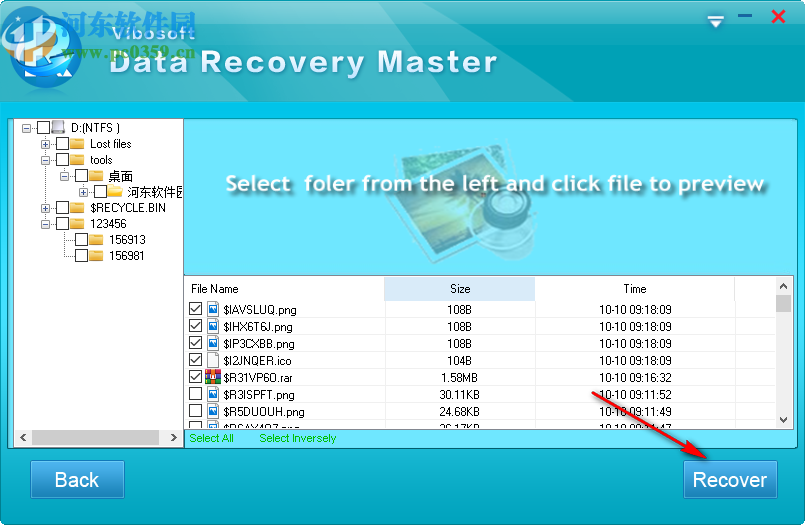Screen dimensions: 805x525
Task: Check the 123456 folder checkbox
Action: [x=63, y=224]
